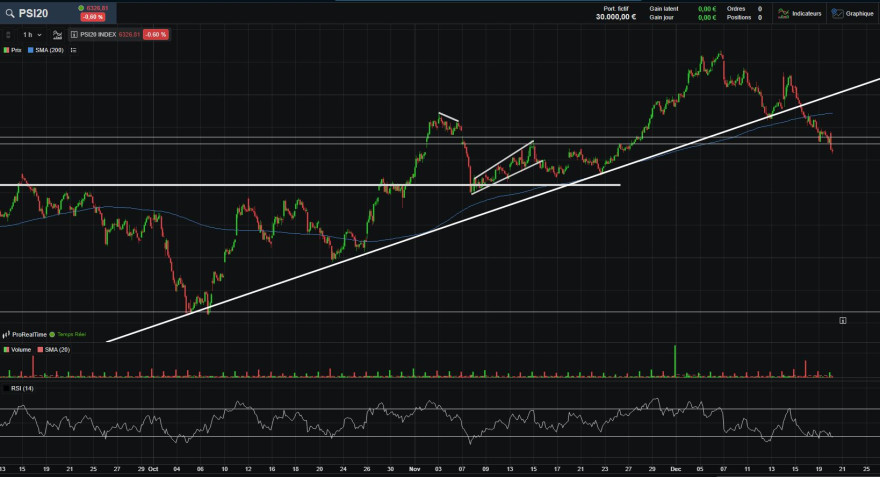The image size is (880, 477).
Task: Select the RSI (14) indicator label
Action: (22, 388)
